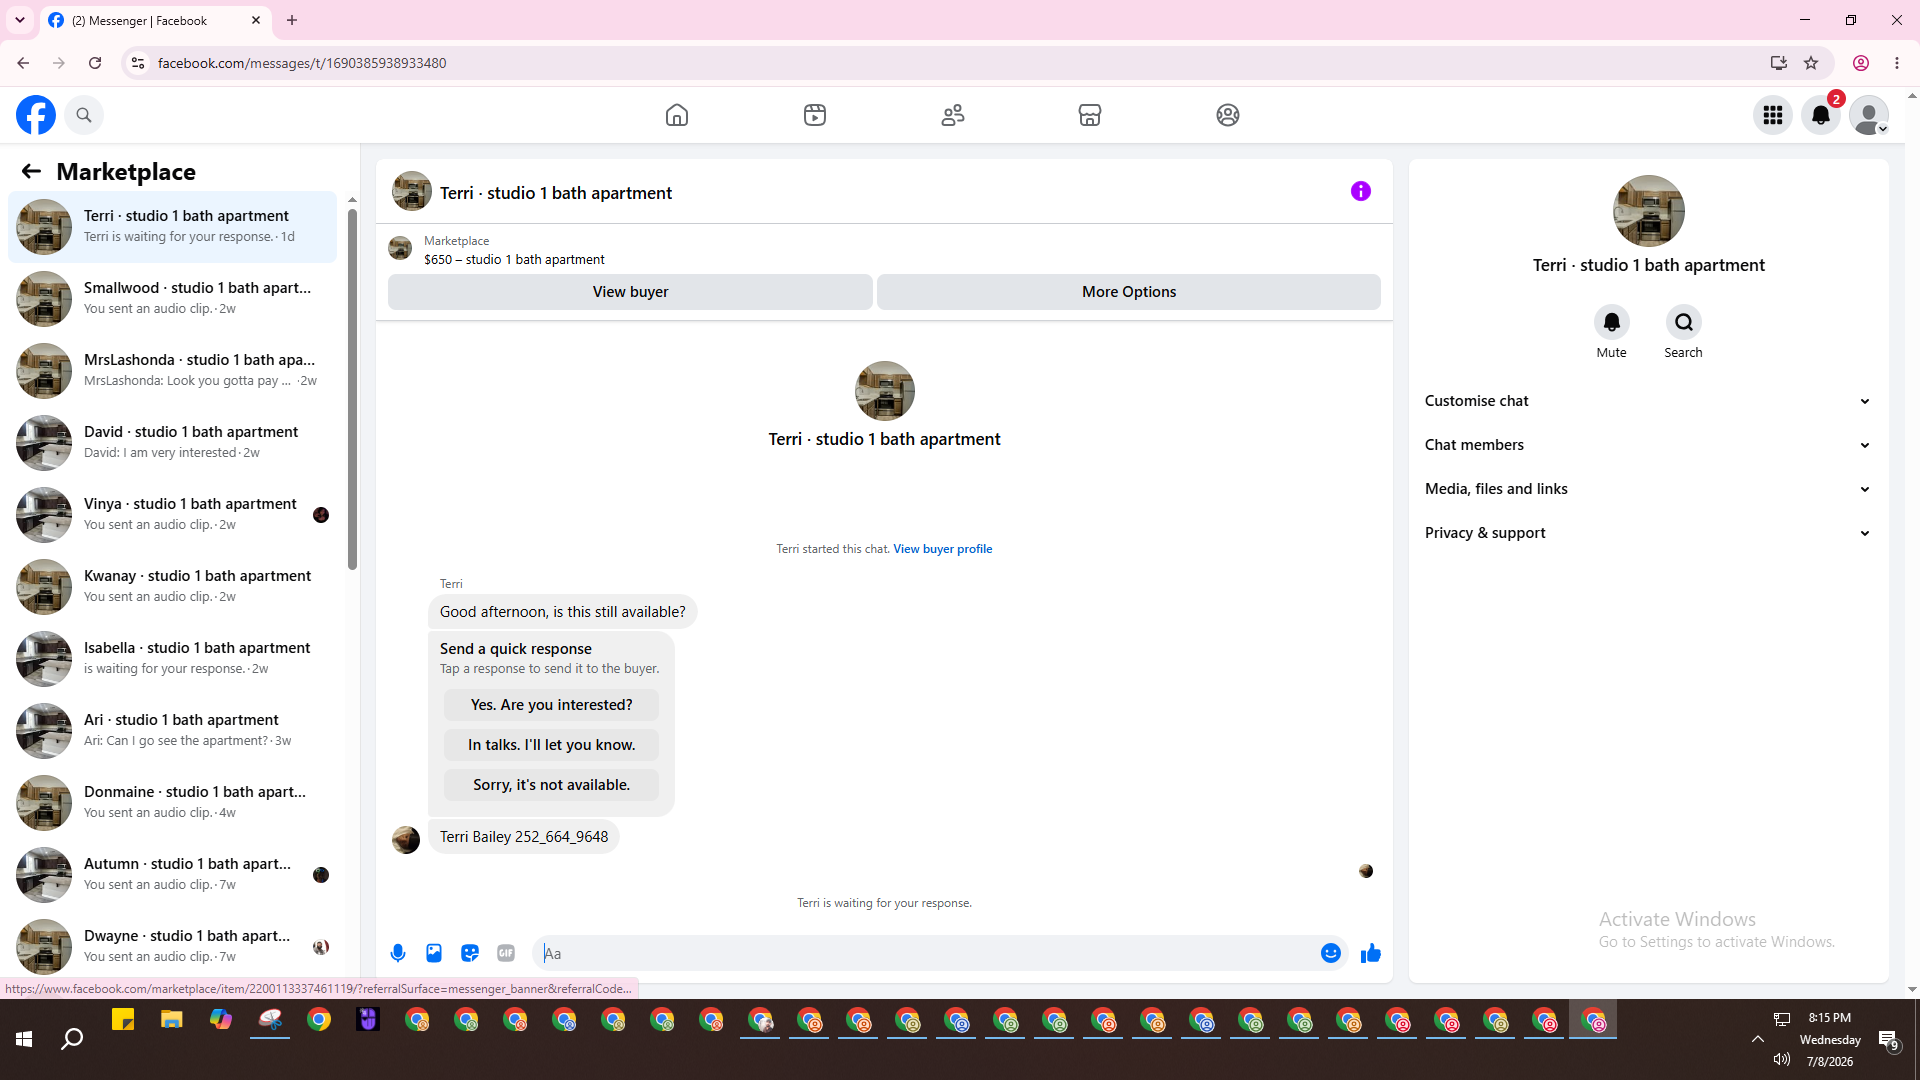
Task: Open the Donmaine conversation
Action: click(172, 803)
